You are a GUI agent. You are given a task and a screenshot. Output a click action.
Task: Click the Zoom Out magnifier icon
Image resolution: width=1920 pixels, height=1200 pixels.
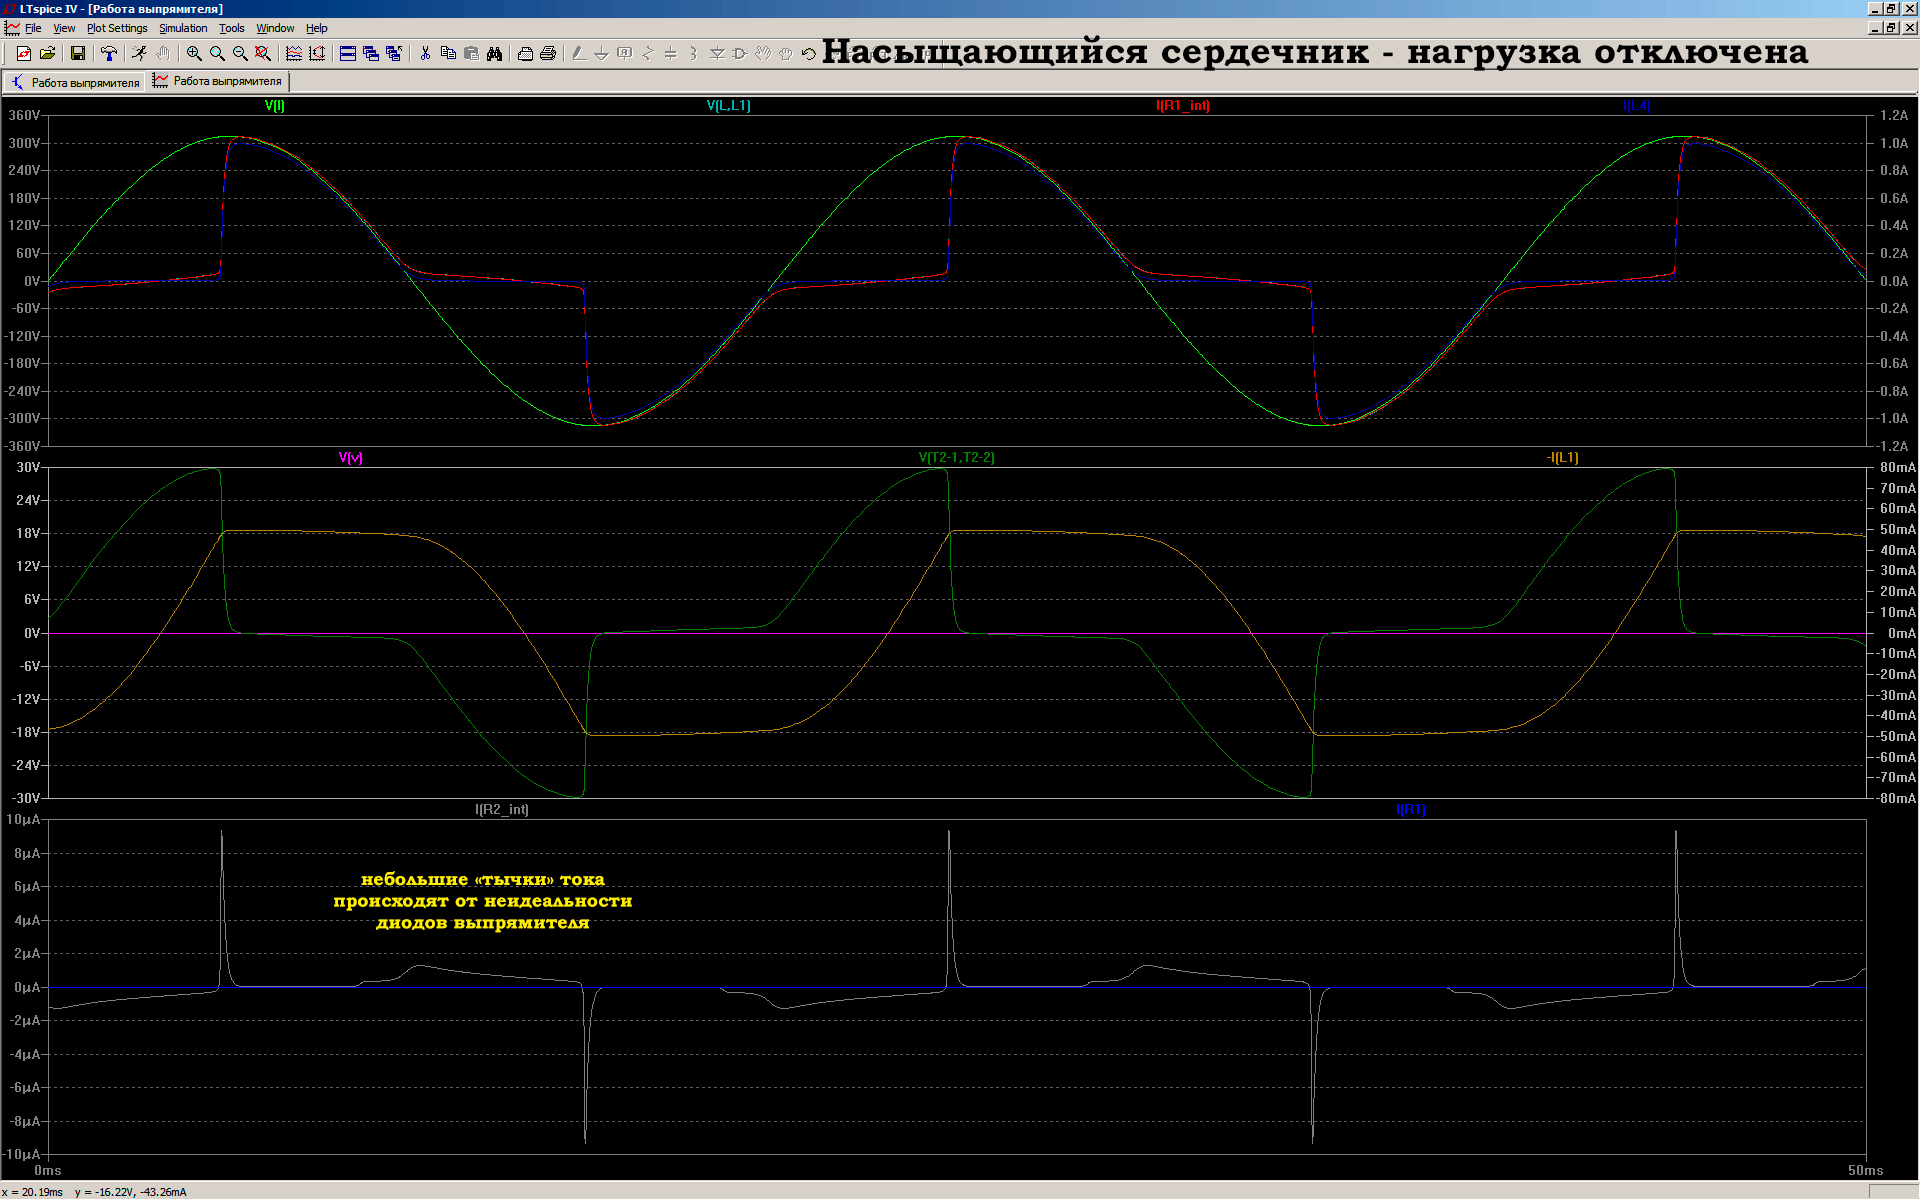240,54
